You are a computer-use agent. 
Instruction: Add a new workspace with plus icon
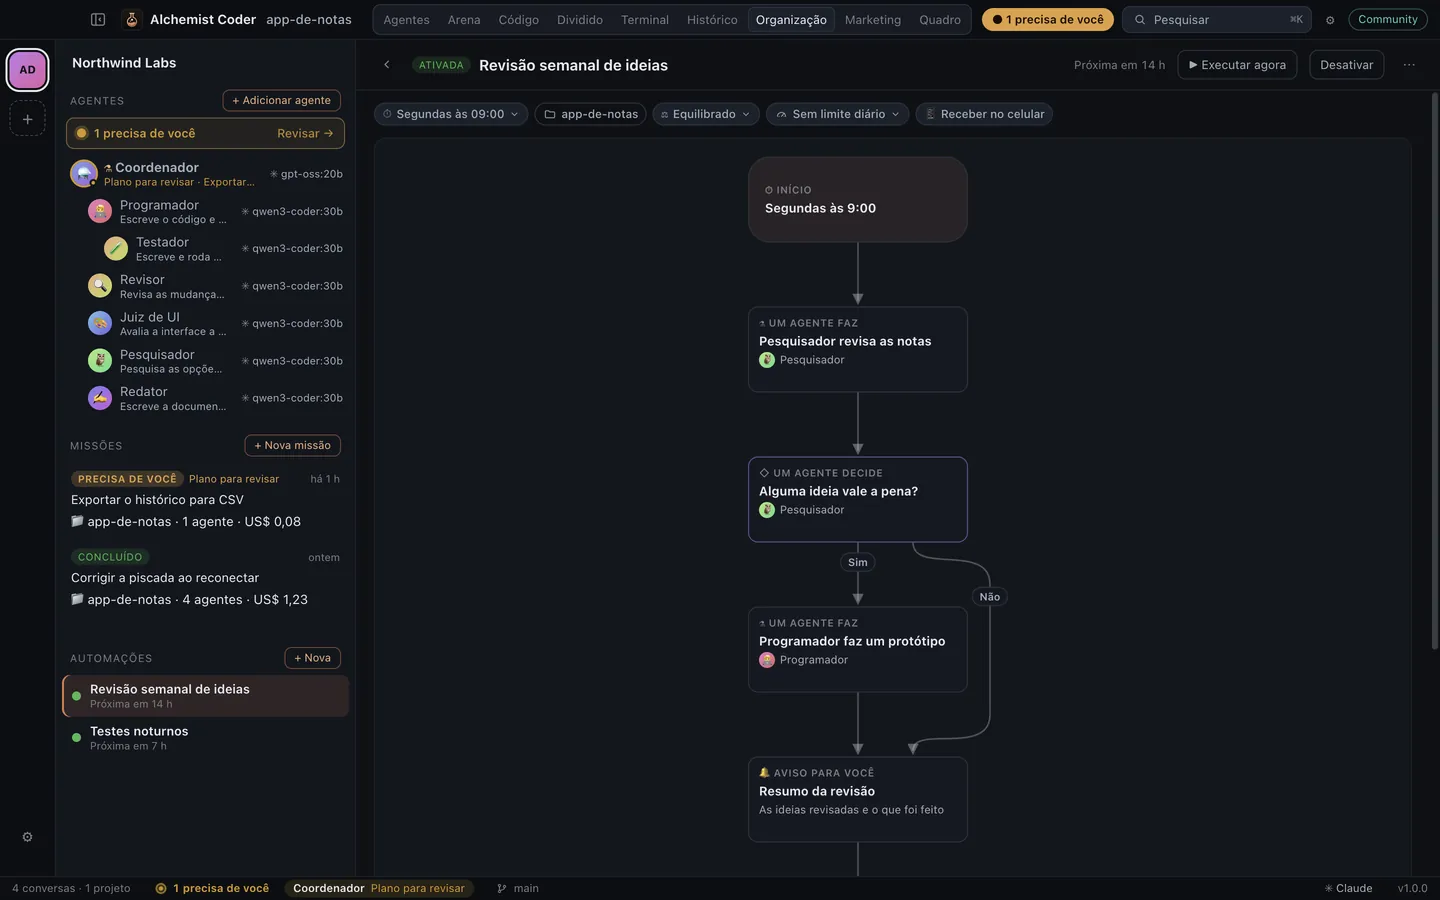pos(27,119)
